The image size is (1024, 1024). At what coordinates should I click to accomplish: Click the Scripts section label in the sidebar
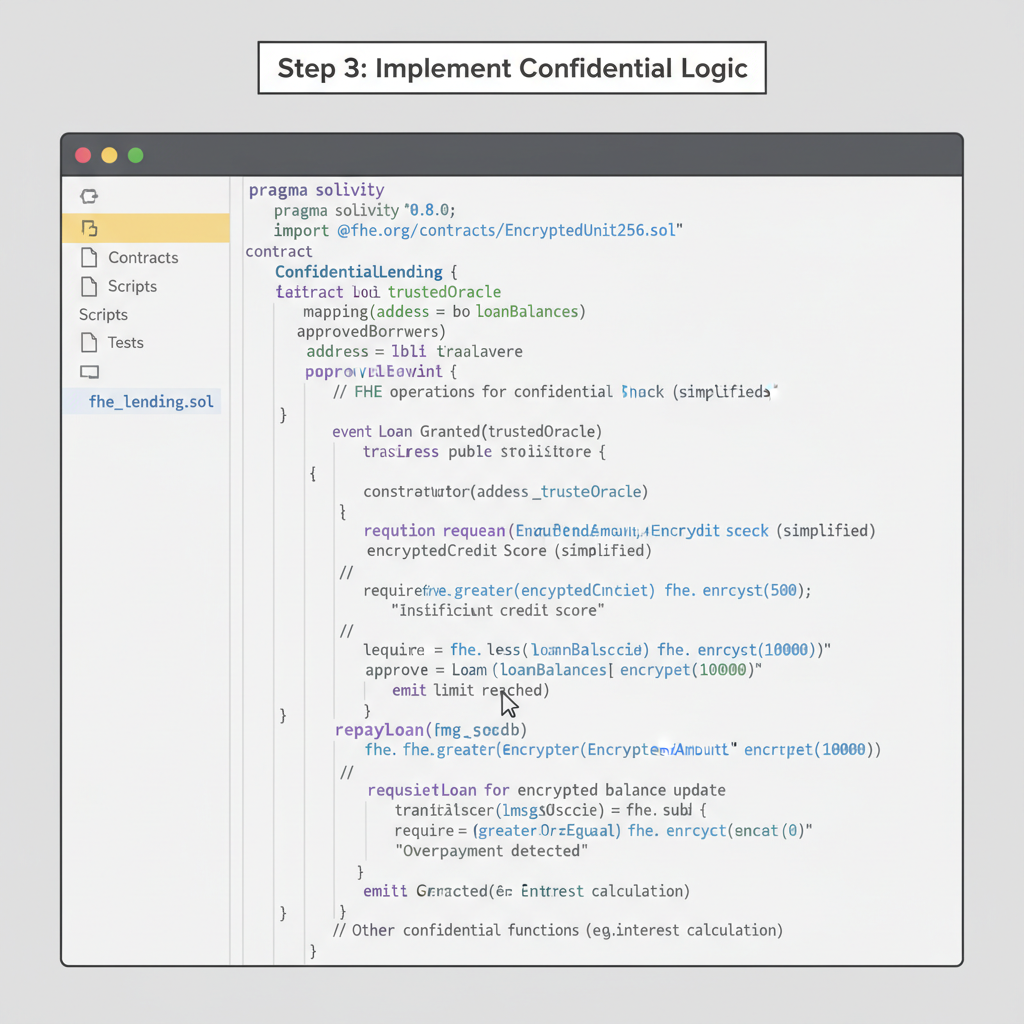(x=103, y=314)
